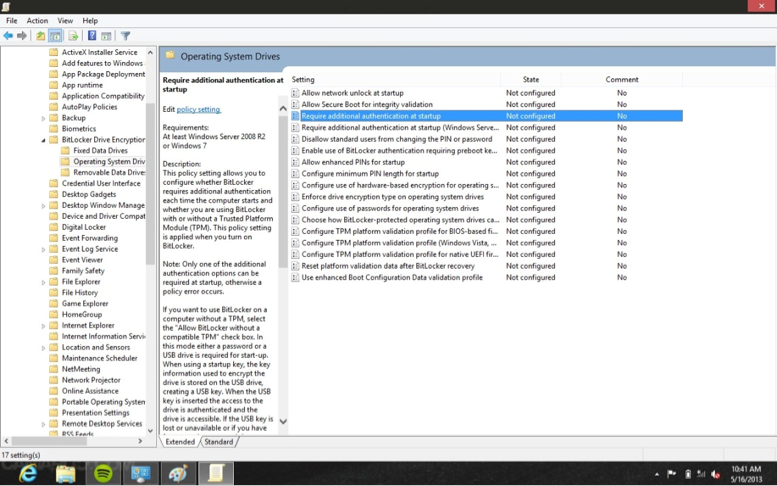Viewport: 777px width, 486px height.
Task: Expand the Remote Desktop Services node
Action: click(43, 424)
